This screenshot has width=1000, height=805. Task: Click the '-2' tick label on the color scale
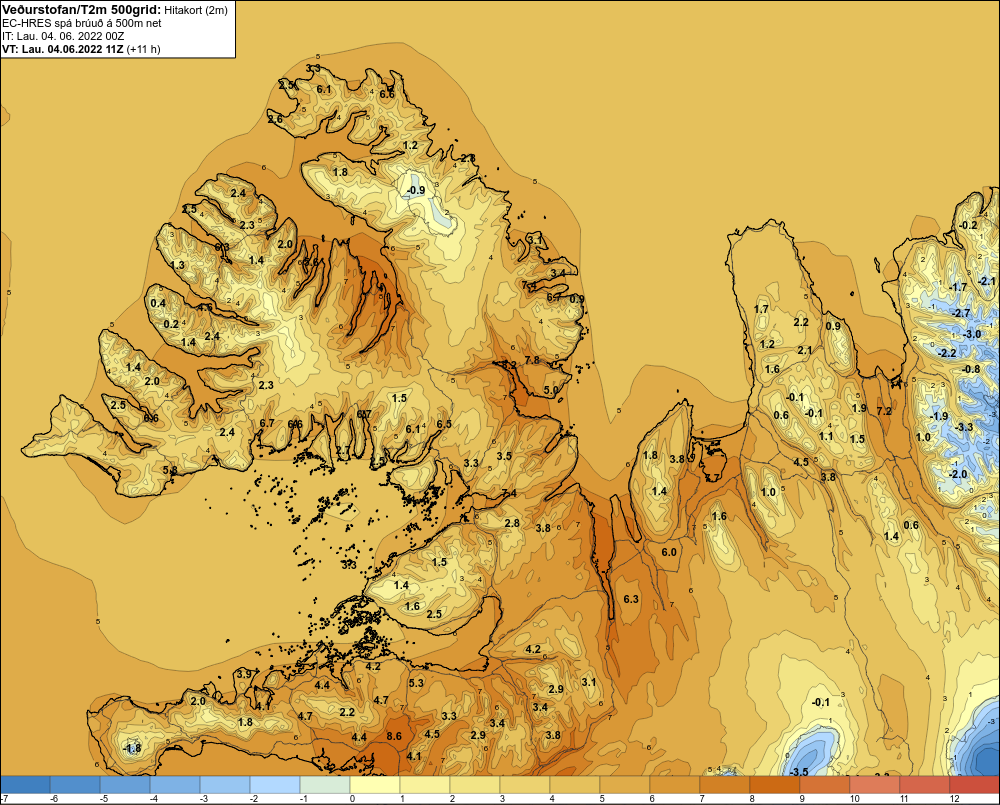[253, 799]
